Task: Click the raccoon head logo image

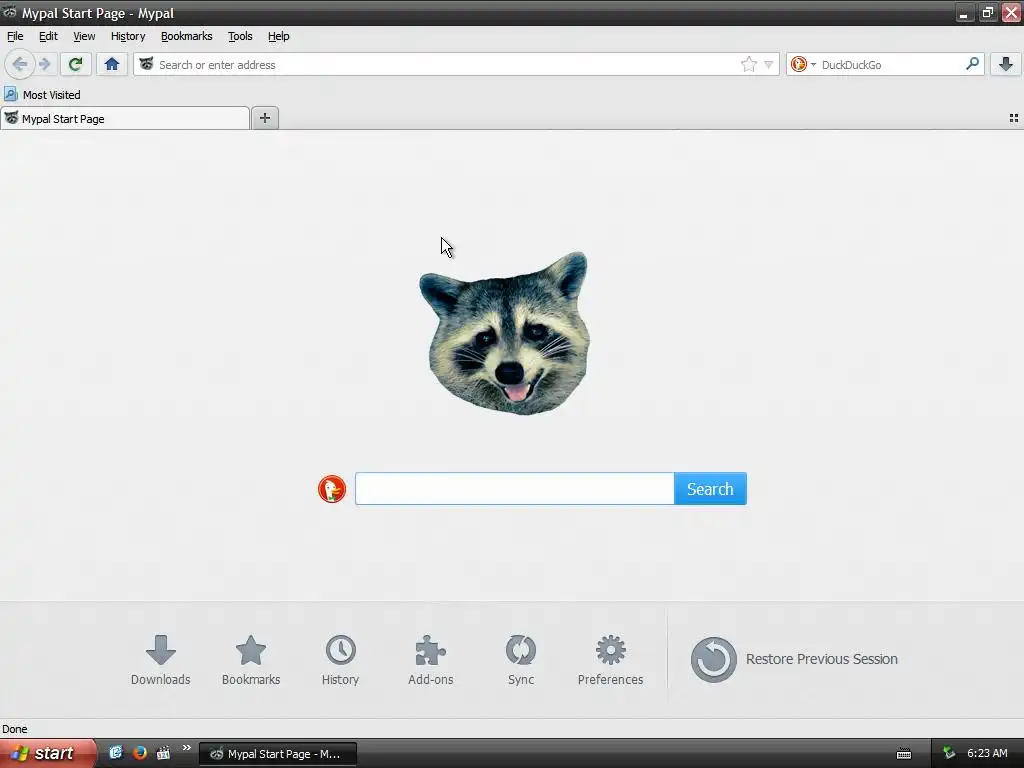Action: pos(505,333)
